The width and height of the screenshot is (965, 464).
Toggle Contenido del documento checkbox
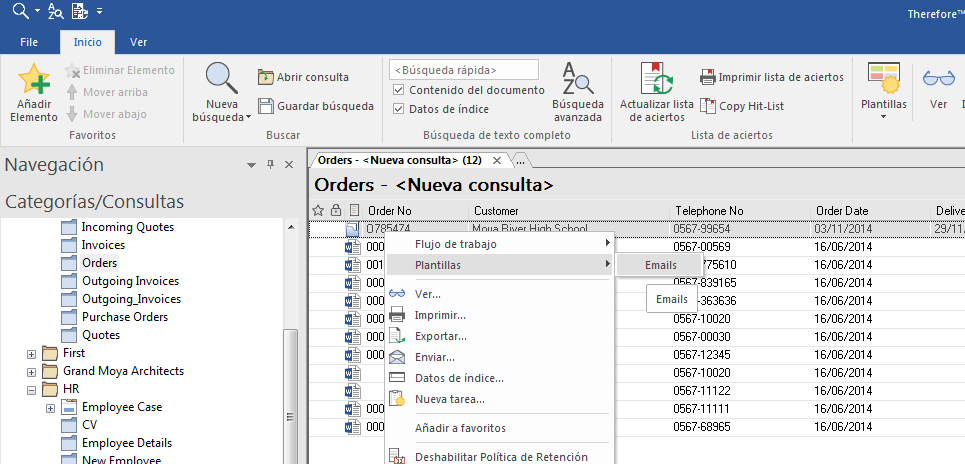398,90
